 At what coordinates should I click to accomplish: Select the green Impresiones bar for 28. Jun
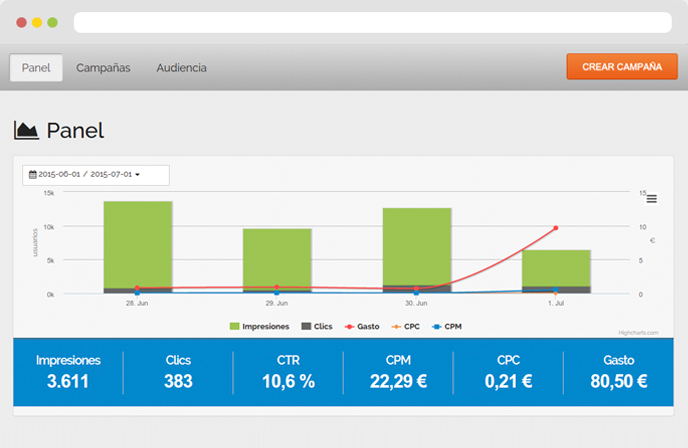point(138,244)
